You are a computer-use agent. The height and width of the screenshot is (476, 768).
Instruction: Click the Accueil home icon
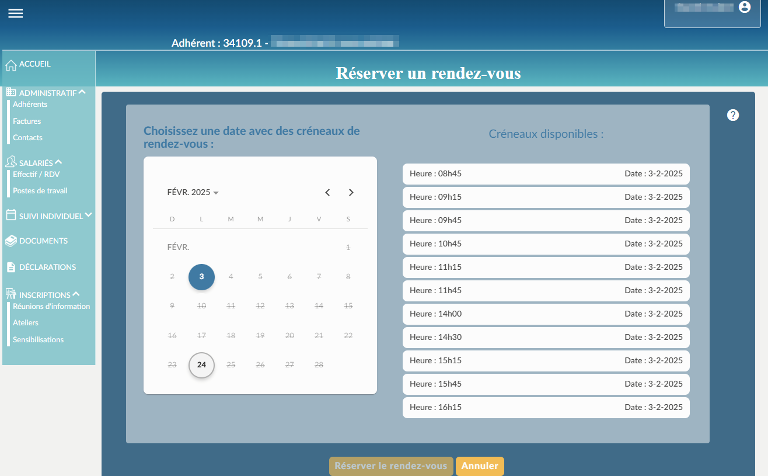11,65
